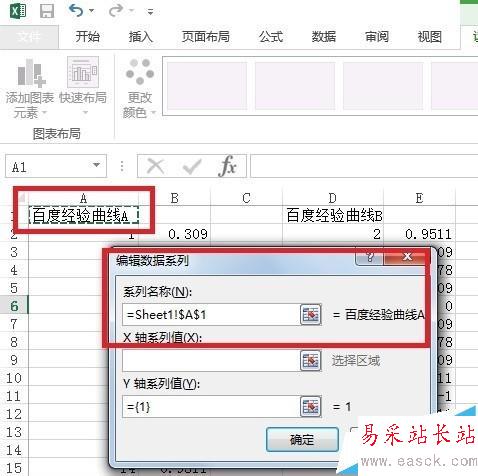This screenshot has height=476, width=478.
Task: Open 快速布局 gallery
Action: (x=83, y=87)
